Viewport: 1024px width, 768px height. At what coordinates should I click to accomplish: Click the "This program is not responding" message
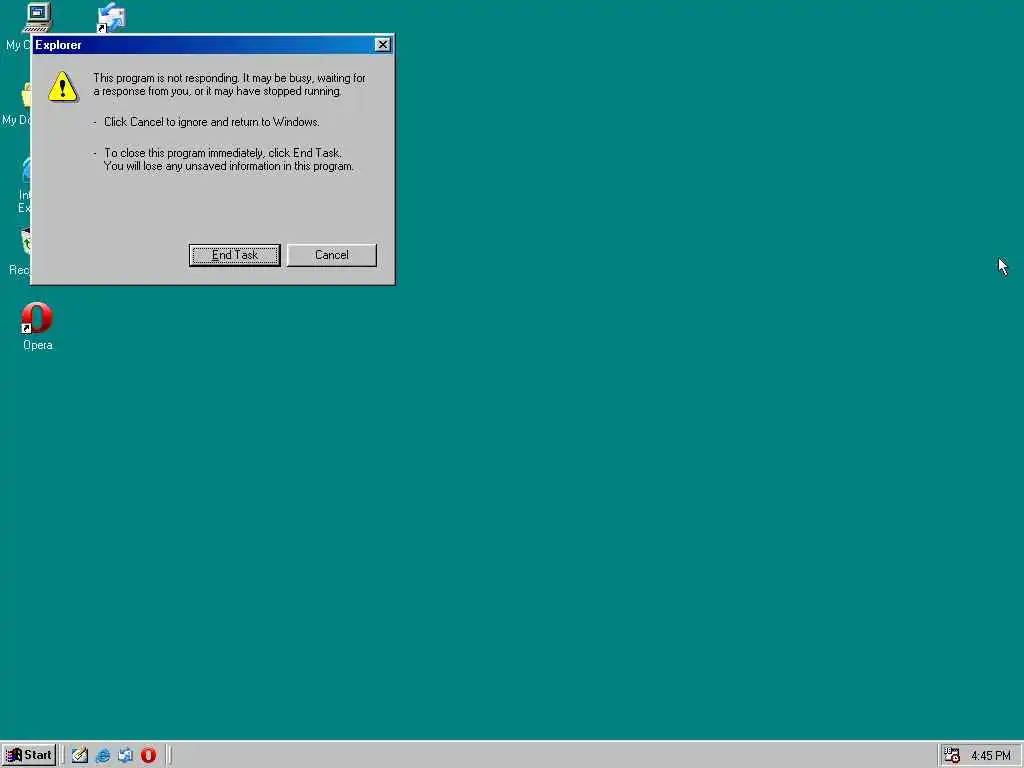(229, 84)
